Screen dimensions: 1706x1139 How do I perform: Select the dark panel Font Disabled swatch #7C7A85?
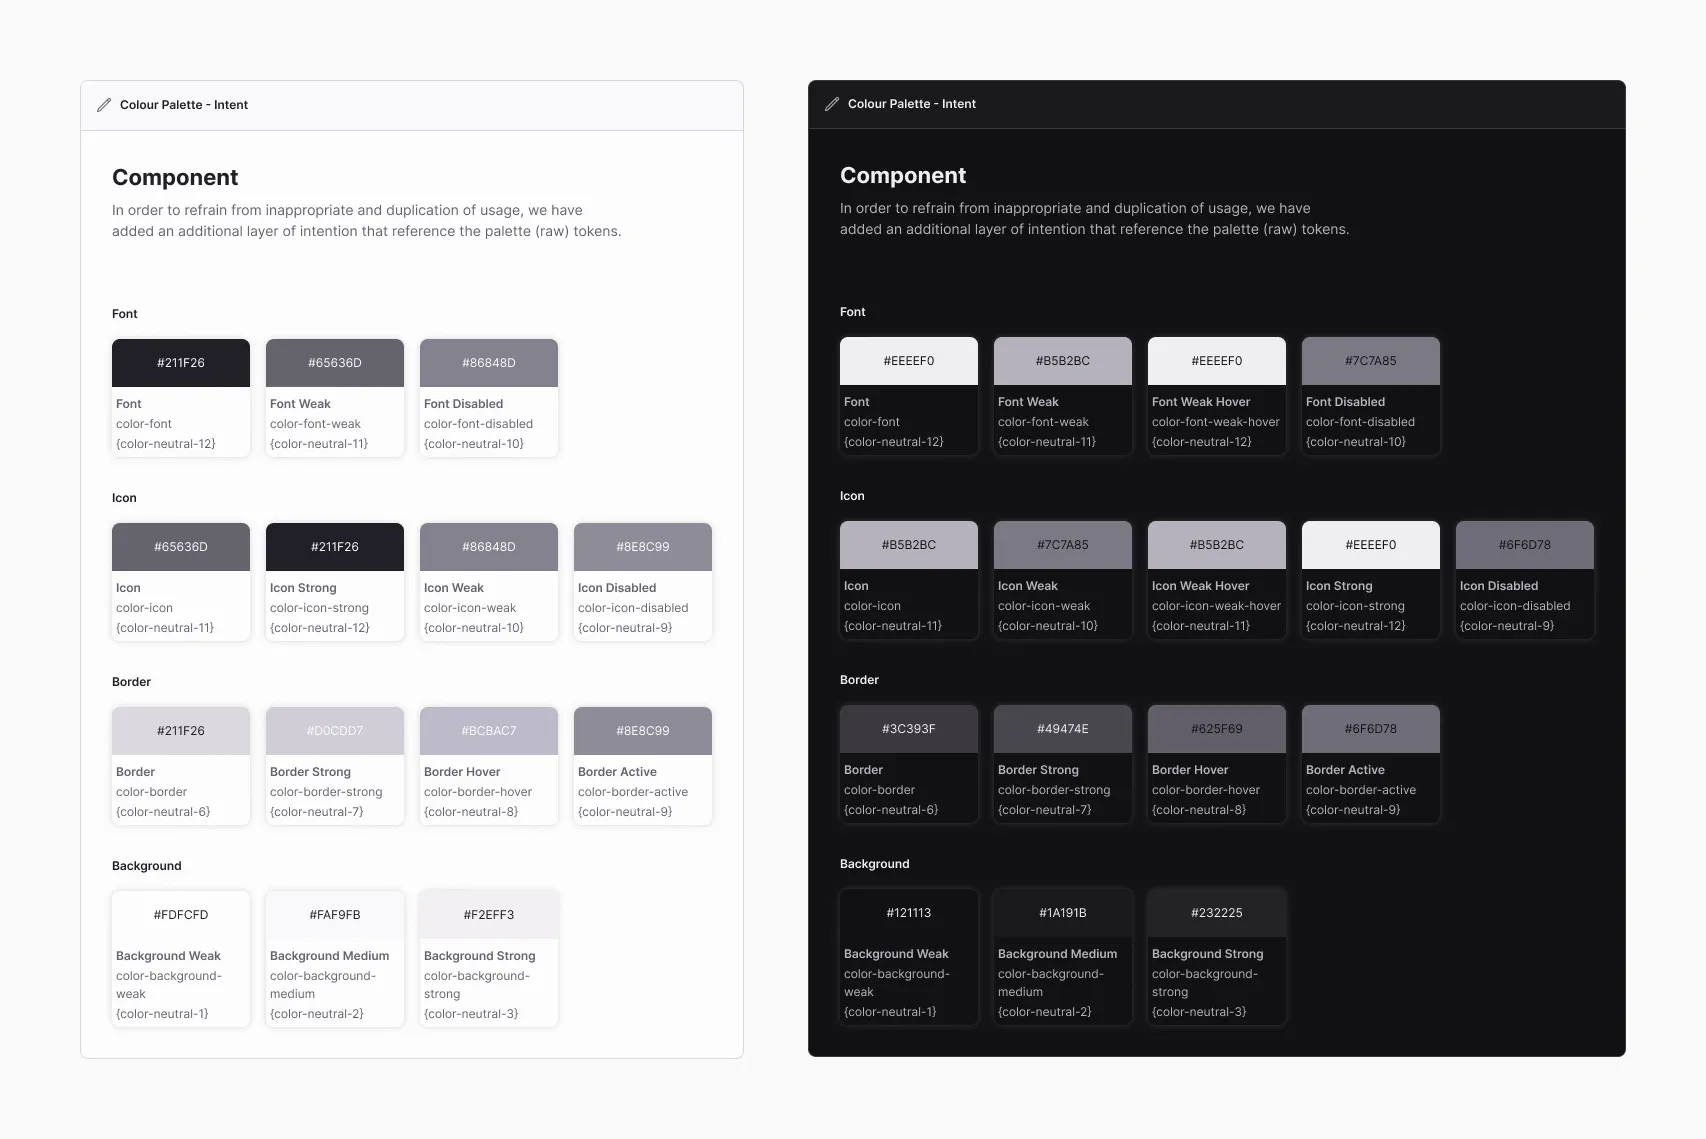1371,361
